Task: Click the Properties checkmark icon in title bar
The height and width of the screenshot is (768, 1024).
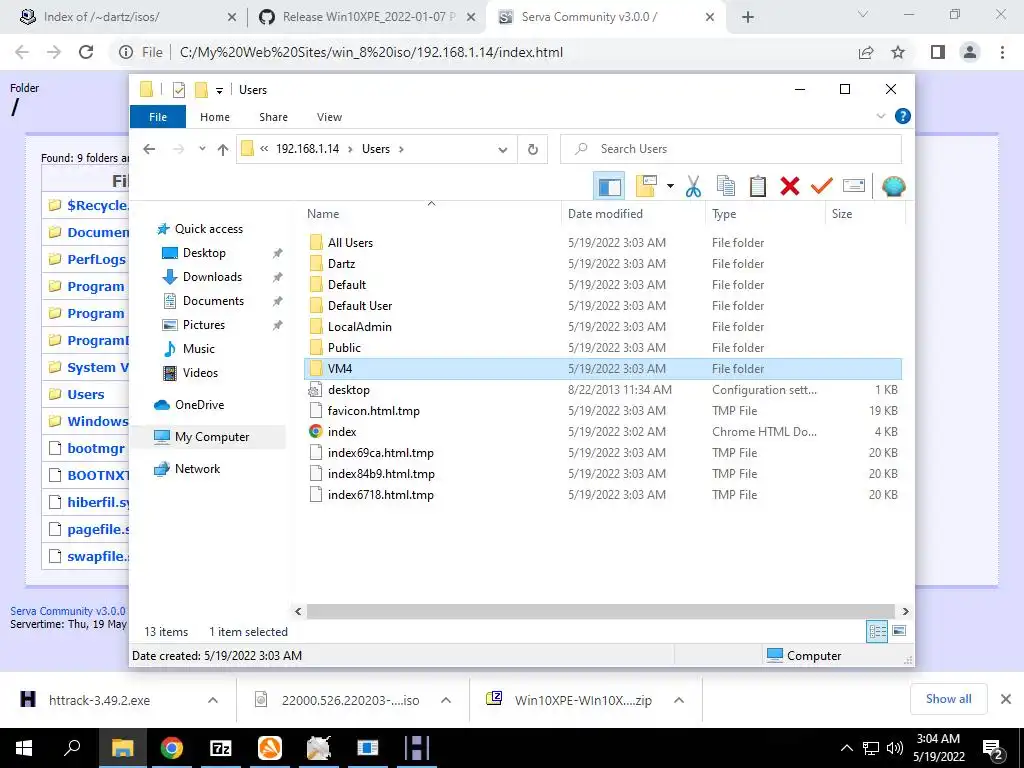Action: [178, 89]
